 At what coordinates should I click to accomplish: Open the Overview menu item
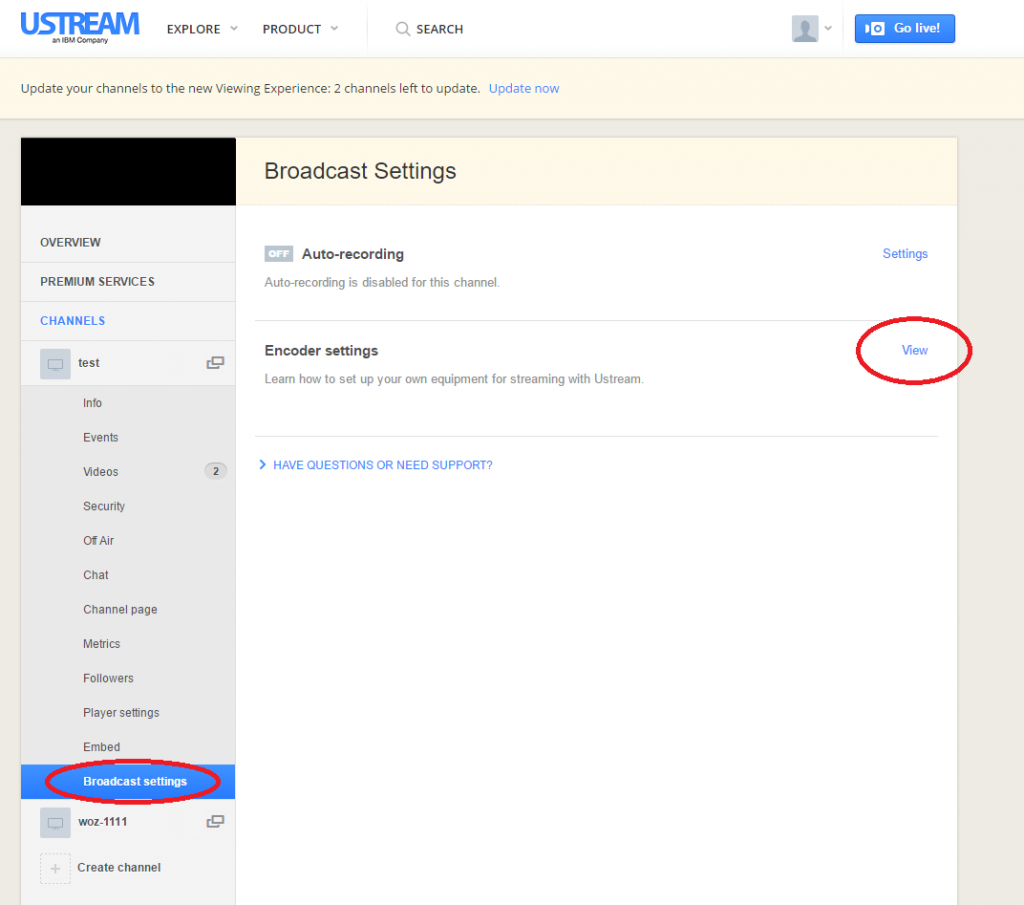[128, 242]
